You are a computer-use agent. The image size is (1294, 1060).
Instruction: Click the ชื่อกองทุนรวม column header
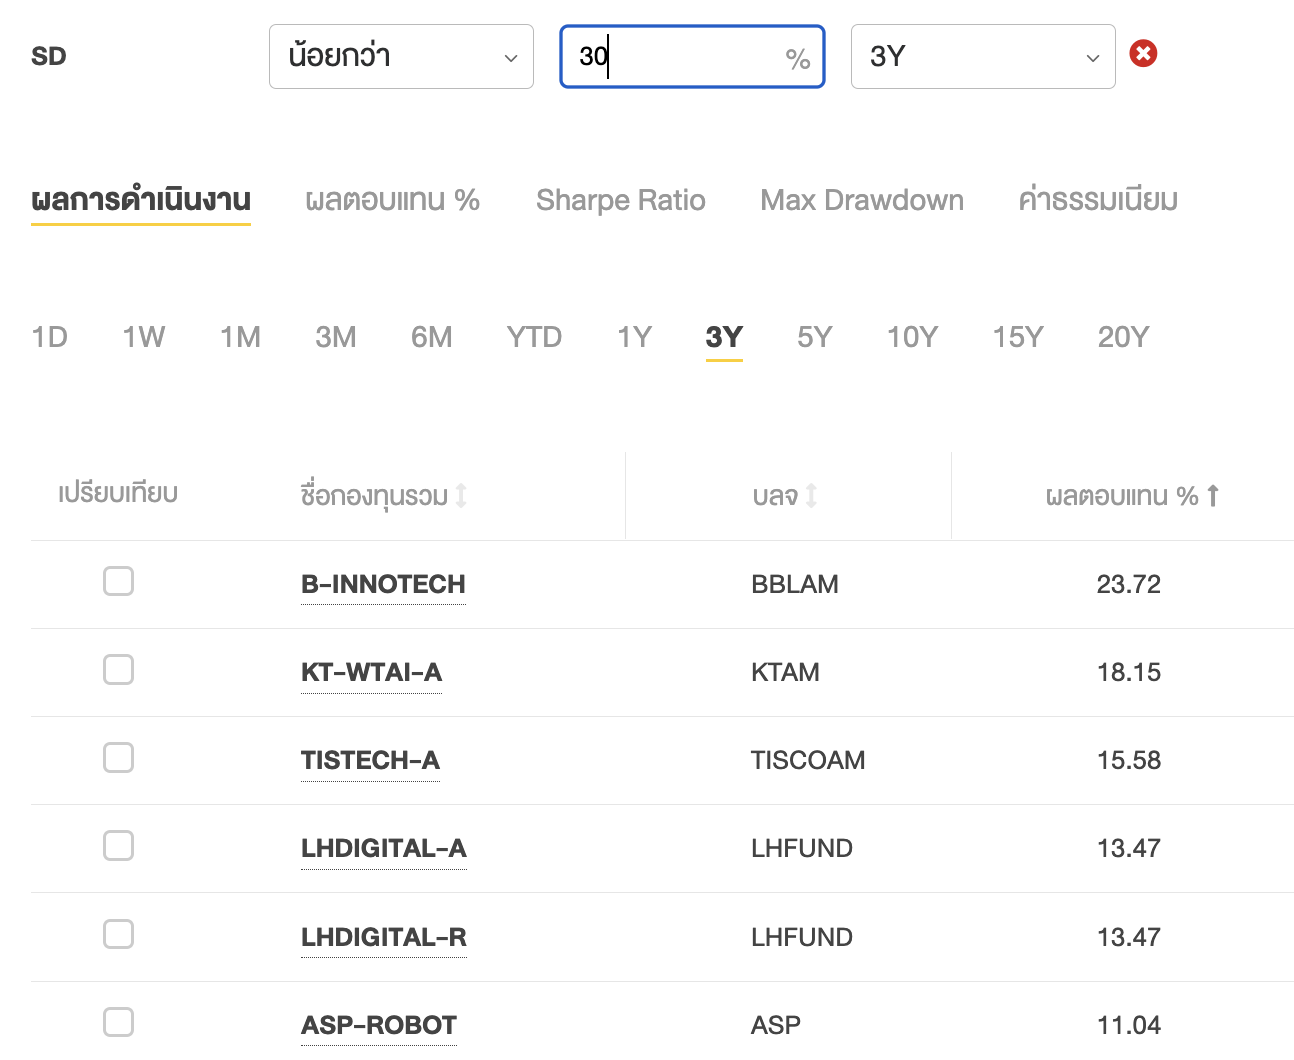click(x=374, y=495)
